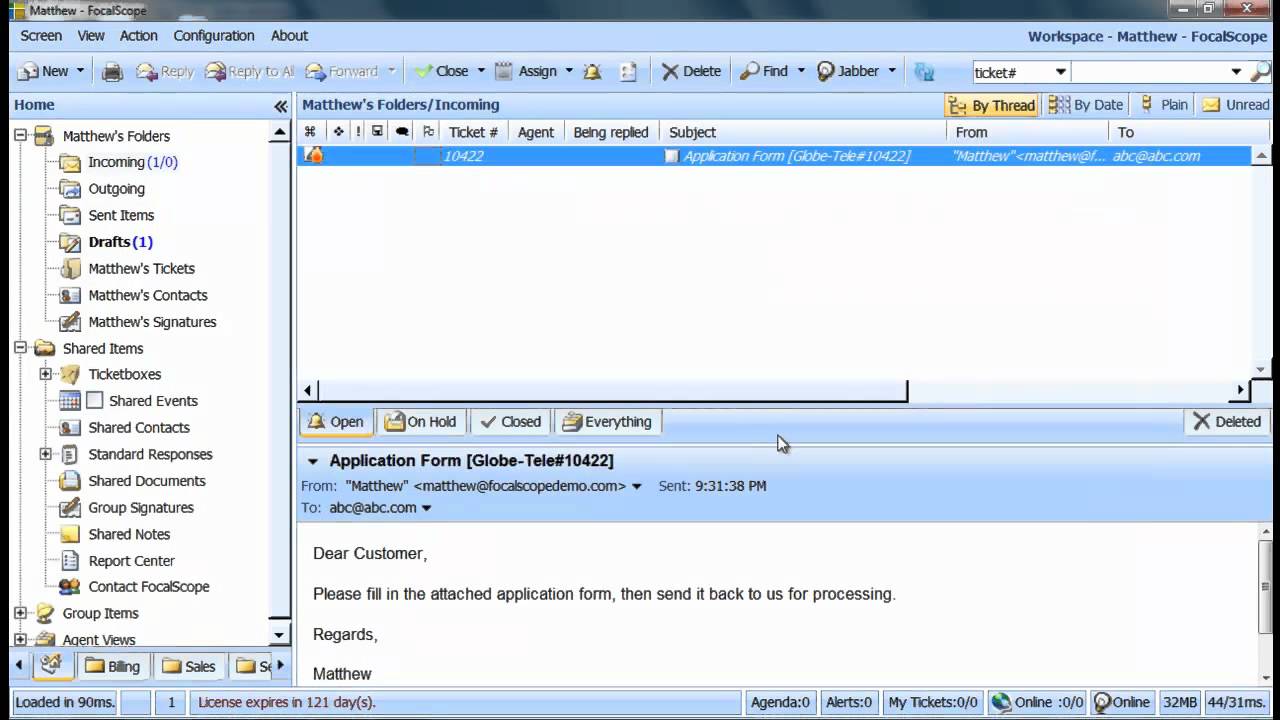Screen dimensions: 1280x720
Task: Click the Assign toolbar button
Action: click(526, 71)
